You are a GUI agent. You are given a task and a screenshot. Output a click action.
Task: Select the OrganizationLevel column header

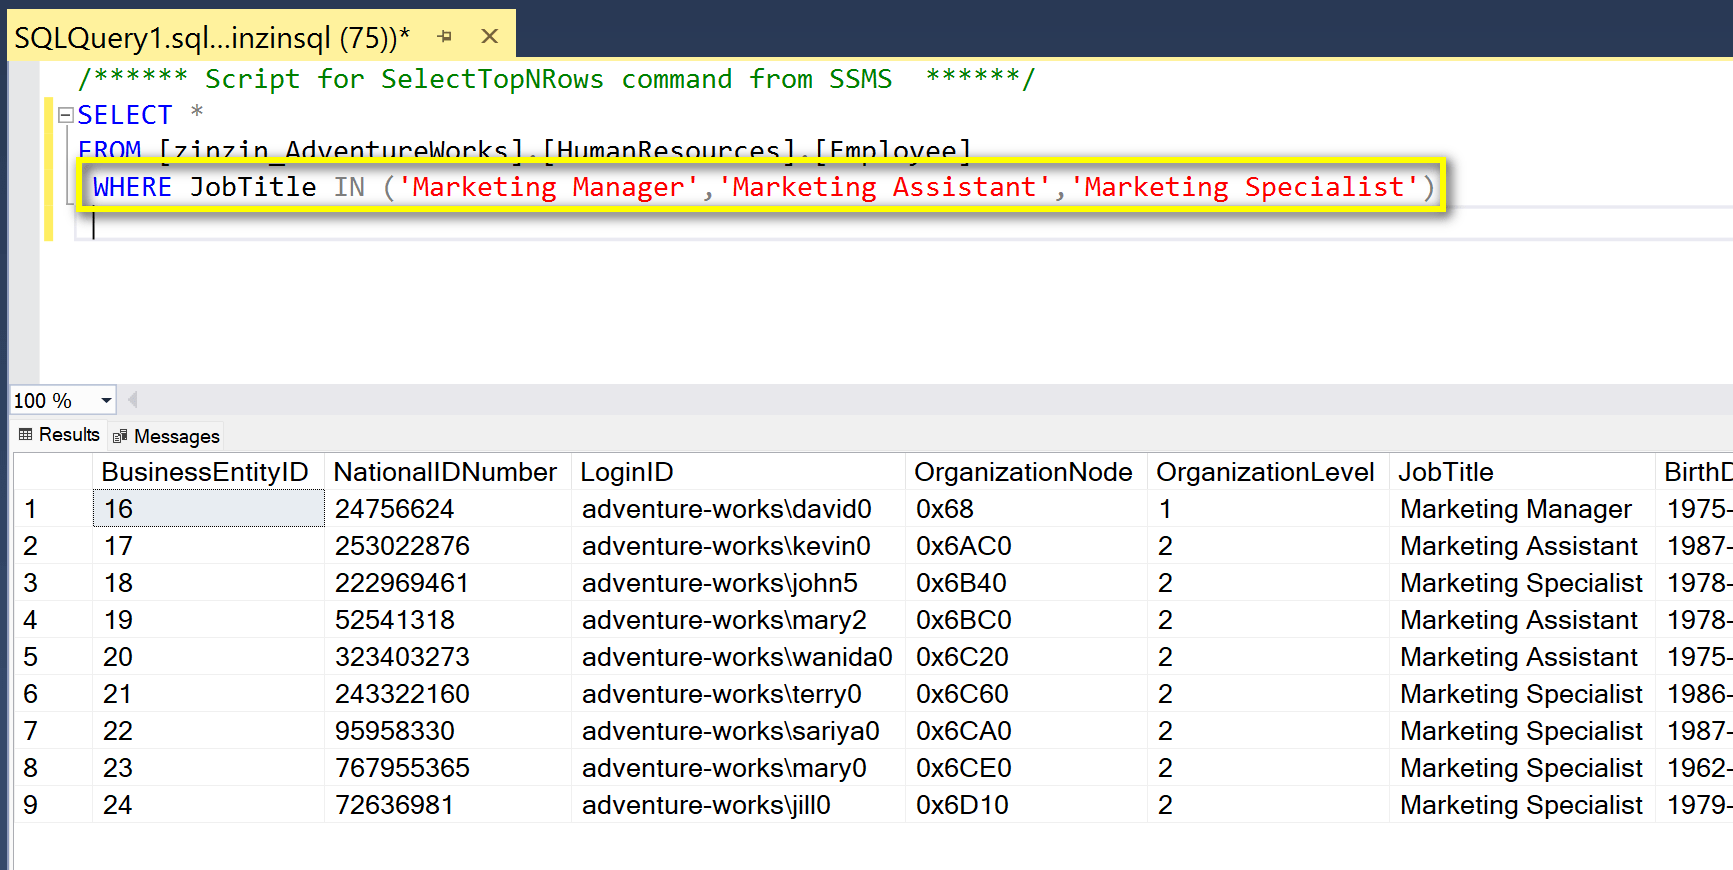point(1268,472)
